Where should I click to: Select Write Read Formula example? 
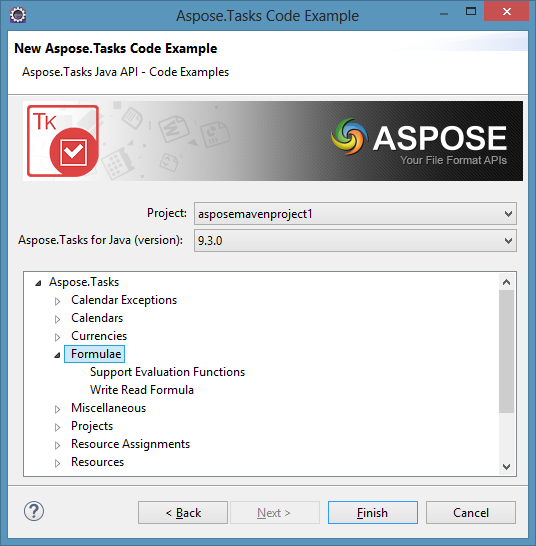(142, 390)
